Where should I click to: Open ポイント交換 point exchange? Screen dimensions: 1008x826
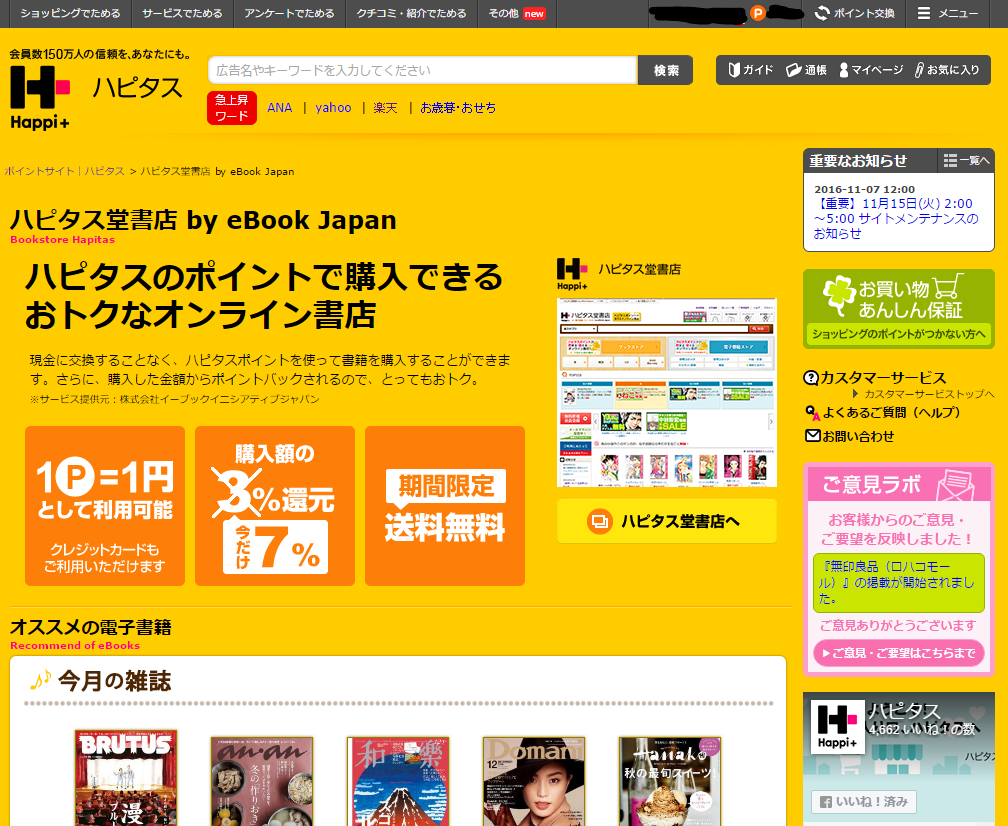(x=854, y=13)
